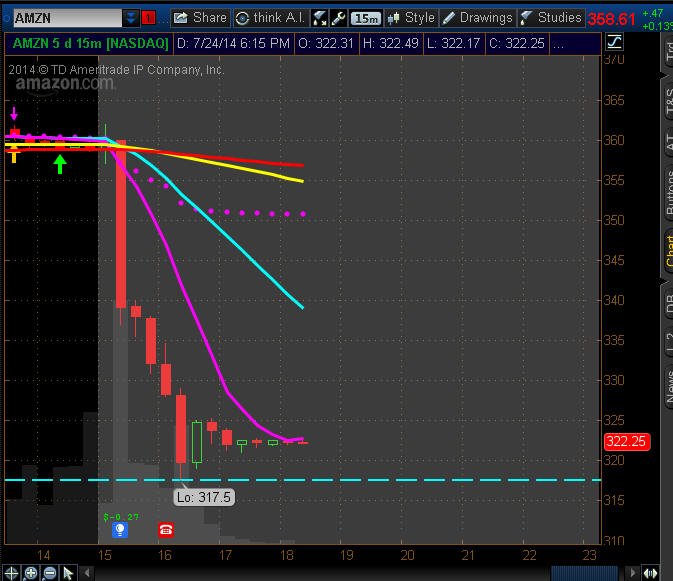Click the zoom in magnifier icon

[30, 573]
